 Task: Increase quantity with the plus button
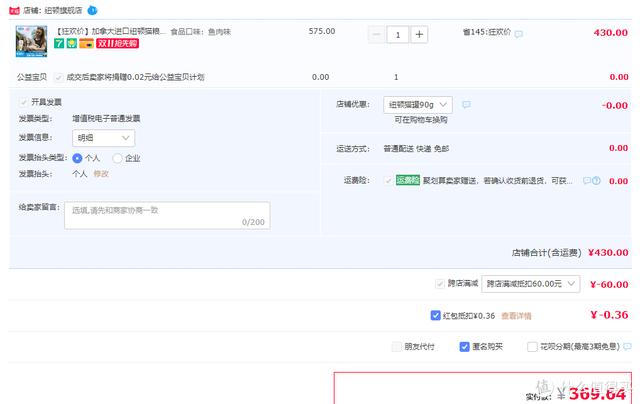click(x=419, y=35)
